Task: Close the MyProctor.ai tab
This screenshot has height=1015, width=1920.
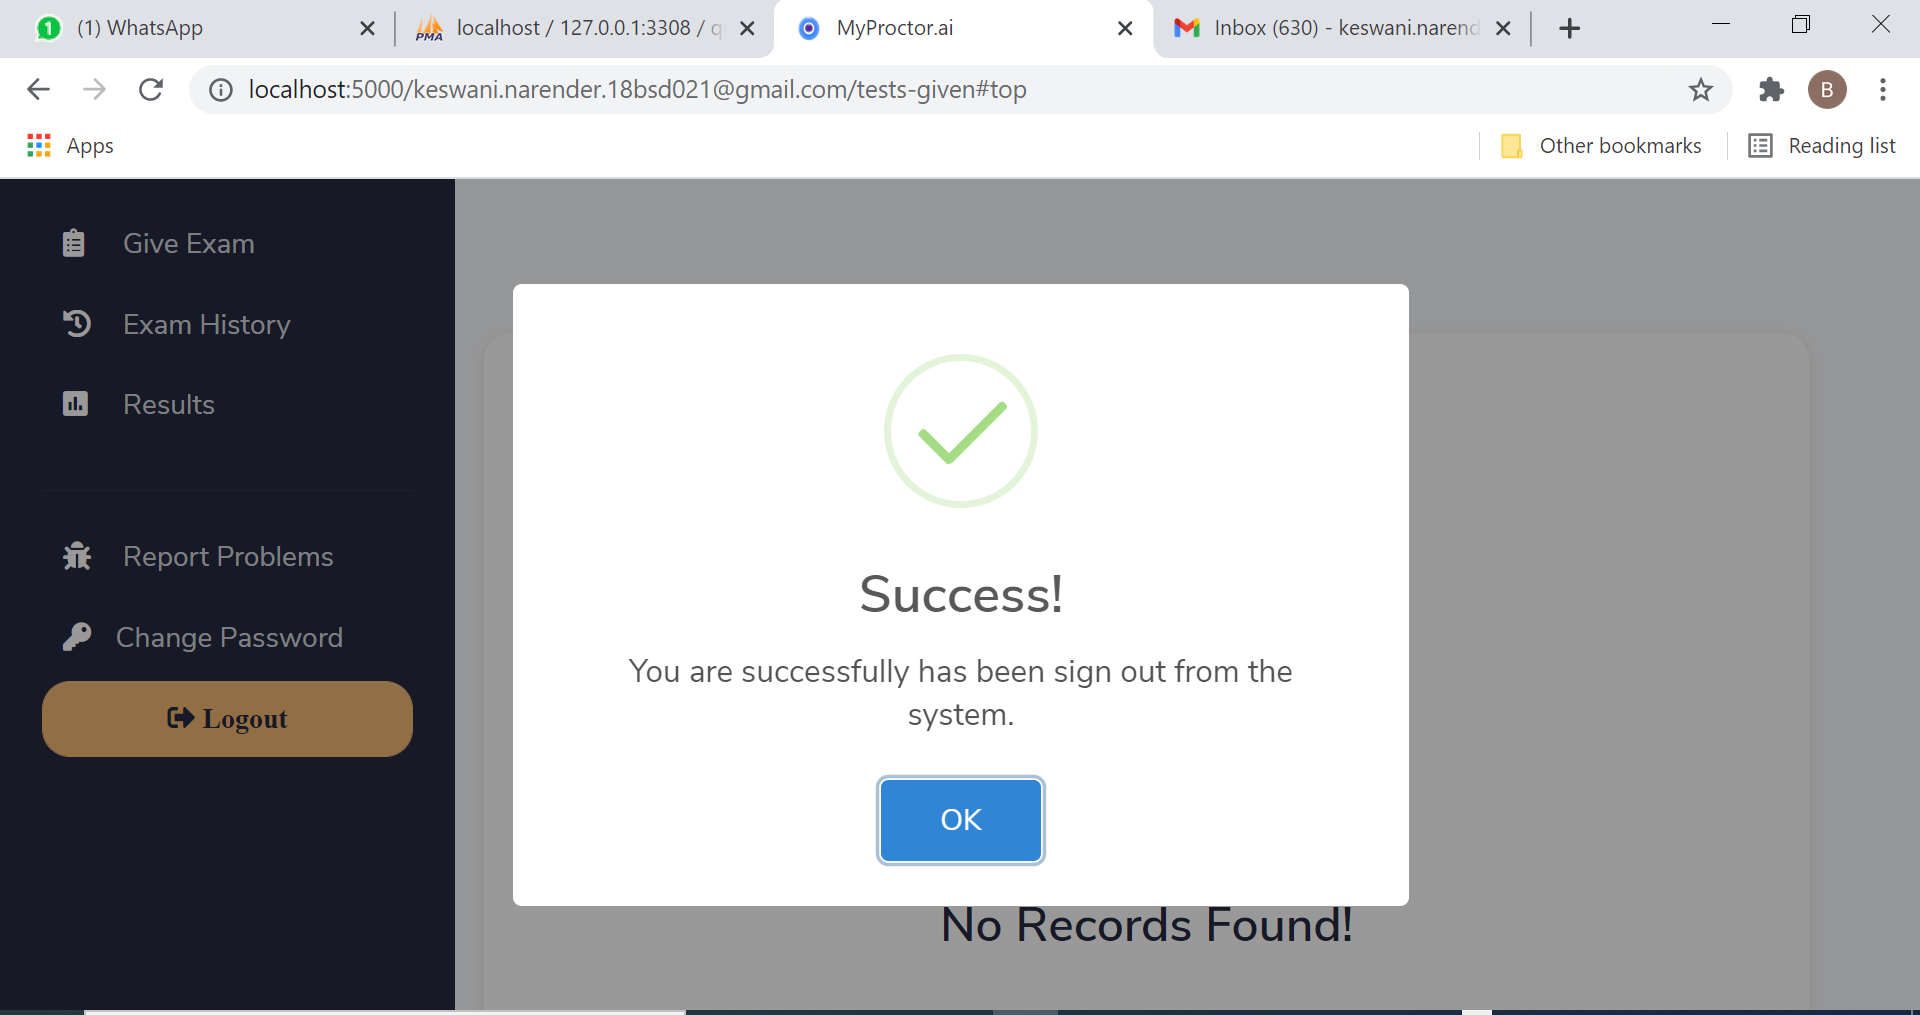Action: point(1125,29)
